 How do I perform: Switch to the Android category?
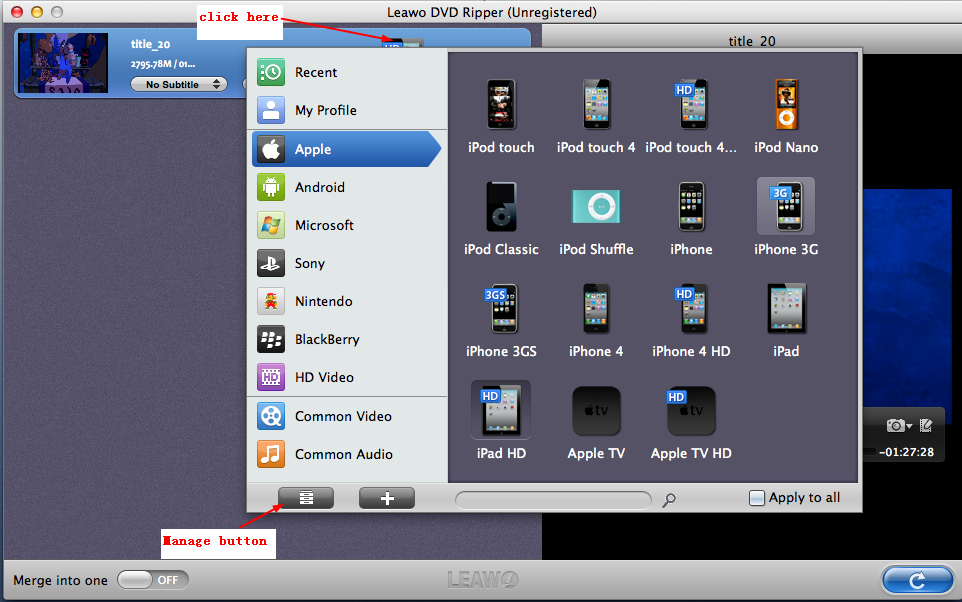pos(347,187)
